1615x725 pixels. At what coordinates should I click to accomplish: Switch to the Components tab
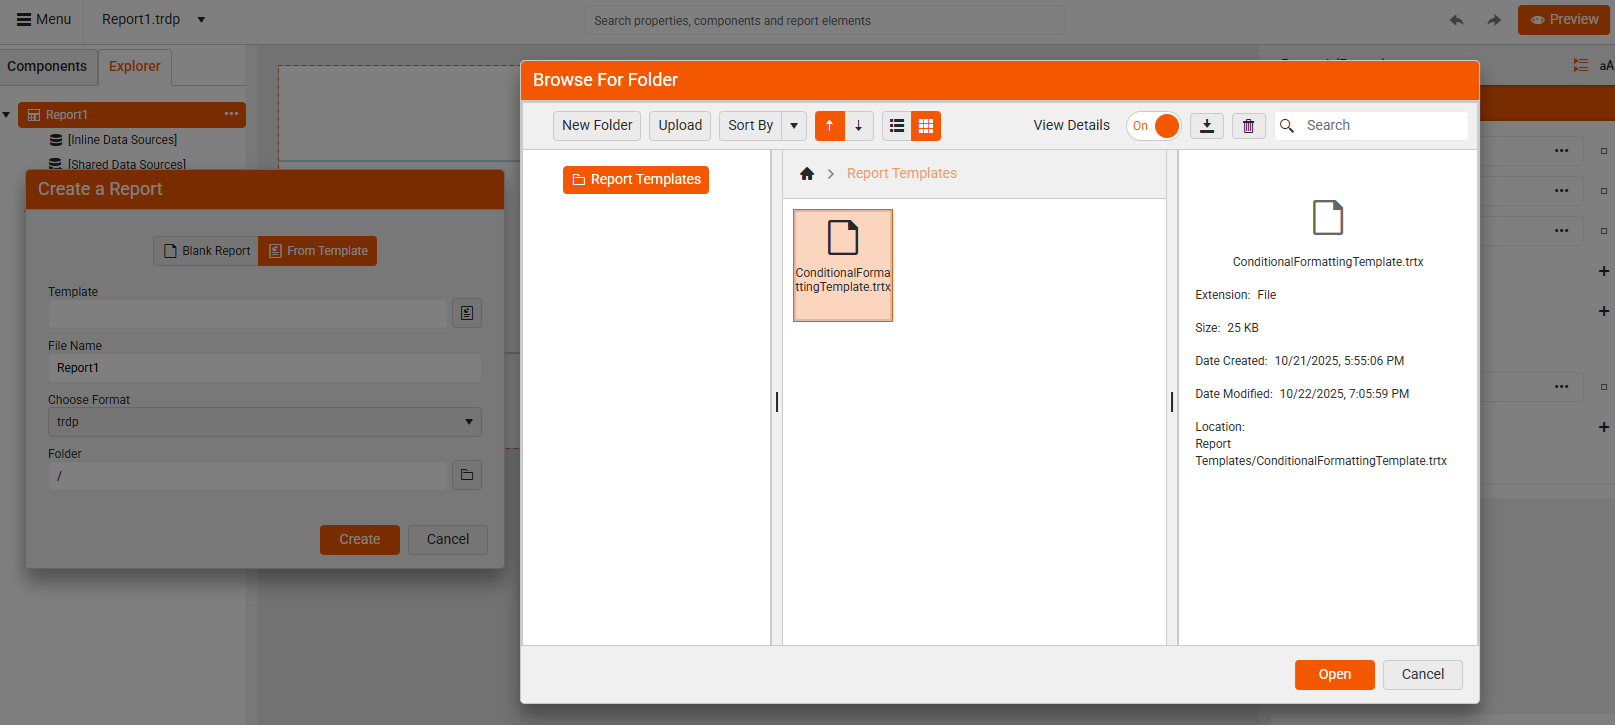pos(47,67)
